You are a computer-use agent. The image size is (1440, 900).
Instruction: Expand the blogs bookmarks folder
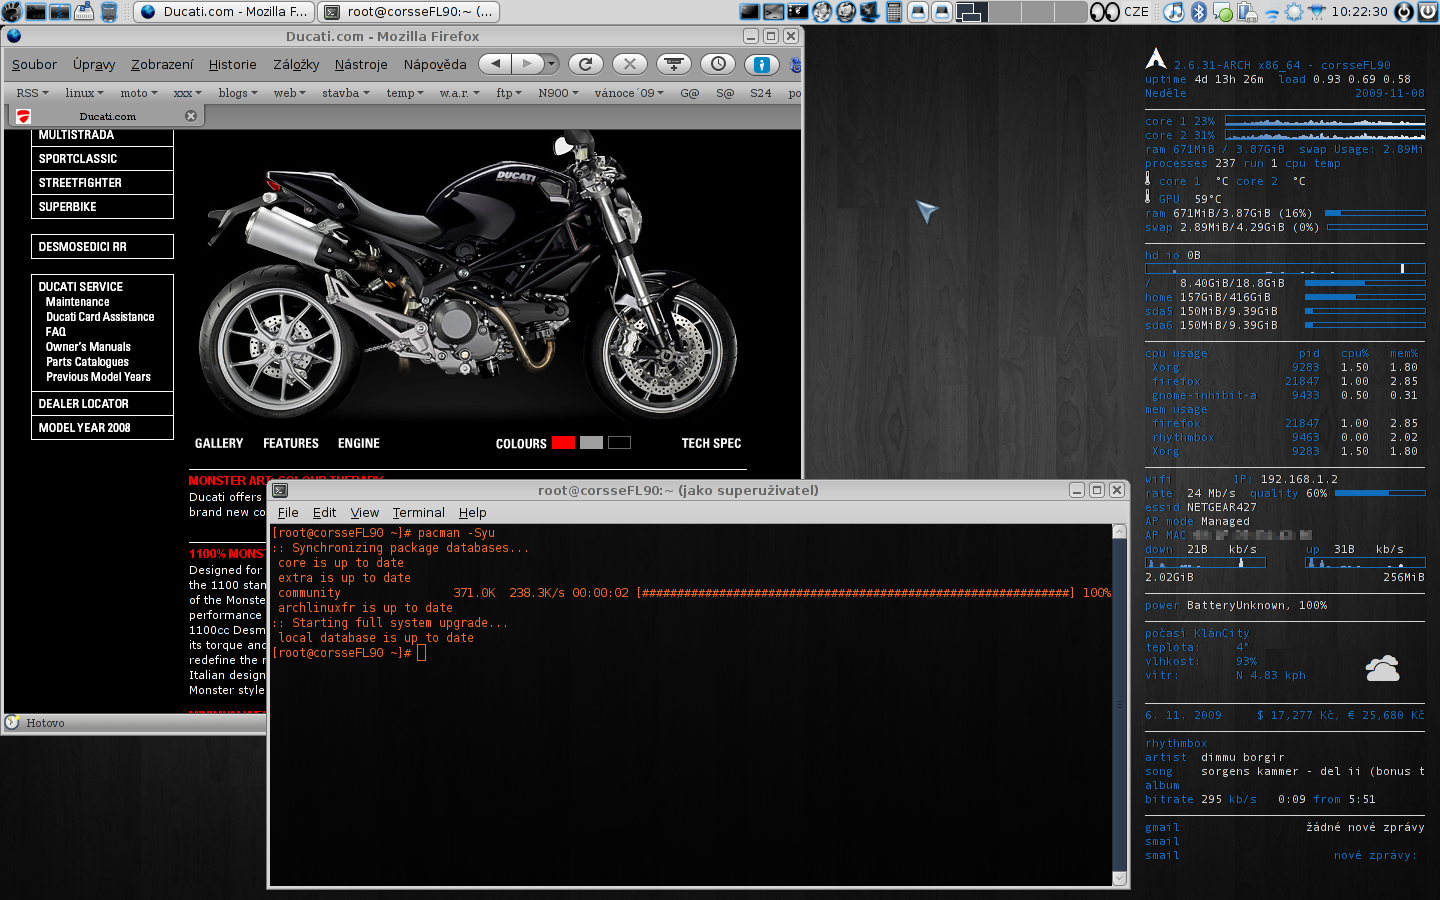tap(238, 93)
